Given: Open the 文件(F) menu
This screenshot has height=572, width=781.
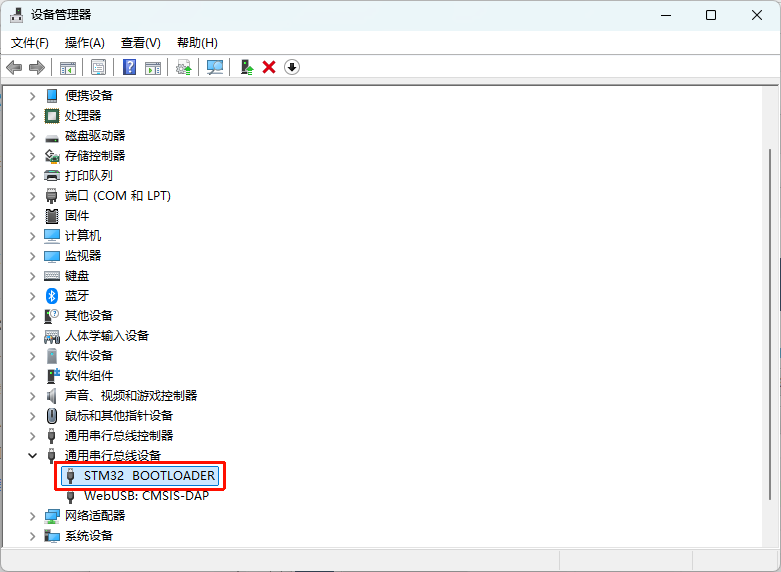Looking at the screenshot, I should 29,43.
